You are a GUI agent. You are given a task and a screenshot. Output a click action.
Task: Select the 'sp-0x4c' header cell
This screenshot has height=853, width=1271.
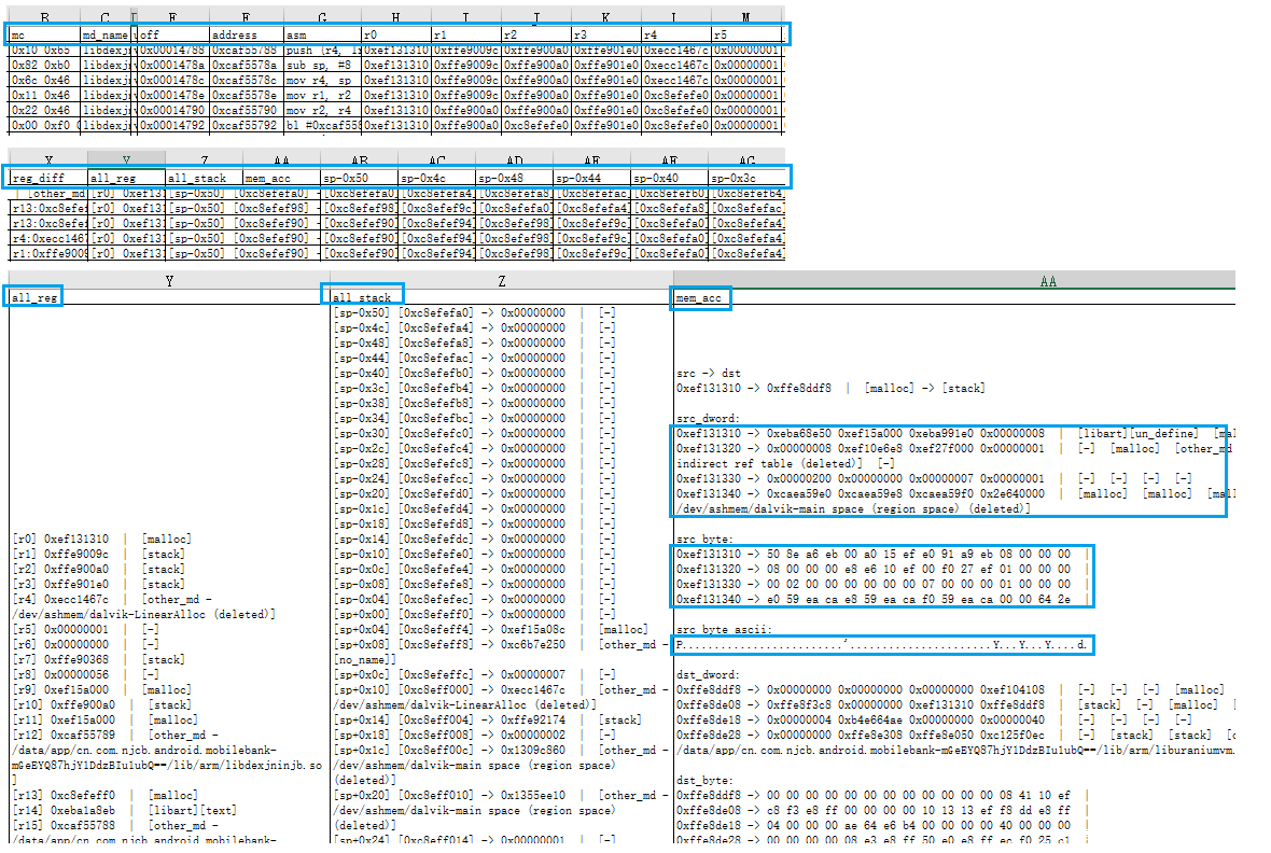pyautogui.click(x=436, y=178)
